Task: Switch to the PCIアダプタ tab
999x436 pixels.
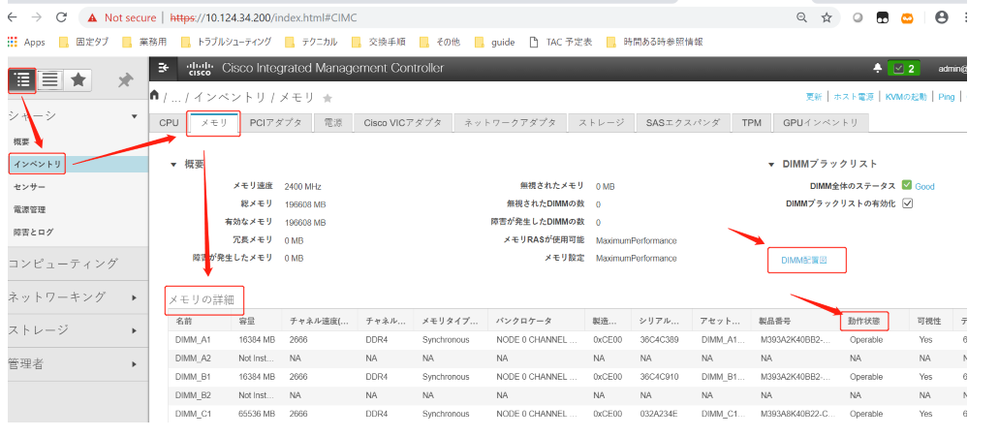Action: 275,122
